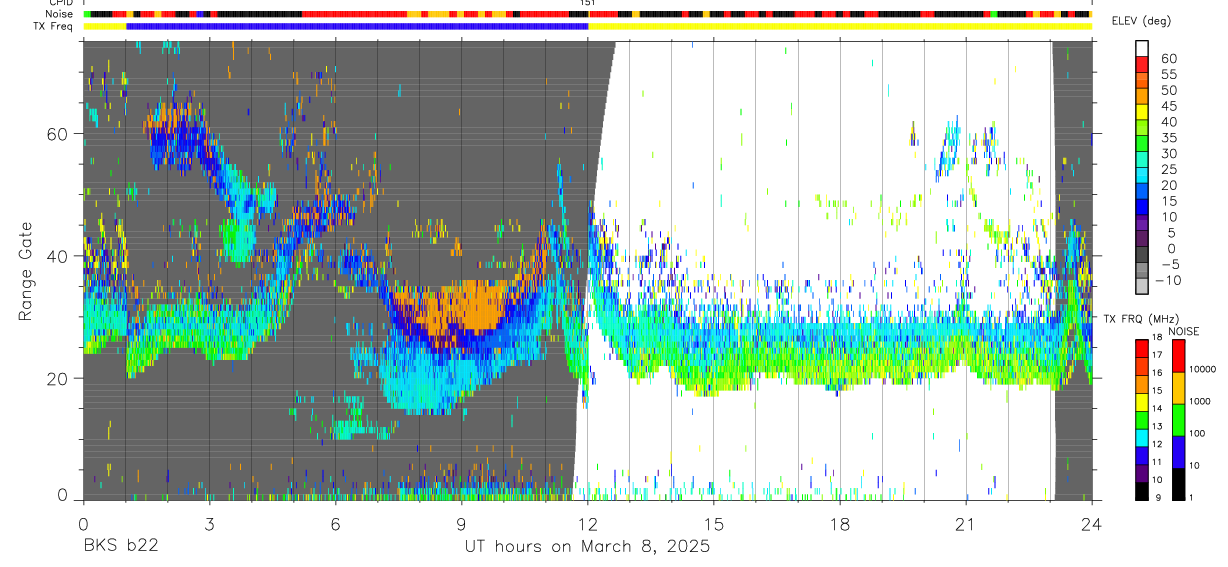Click the 9 label on the TX FRQ legend
1228x567 pixels.
coord(1156,498)
